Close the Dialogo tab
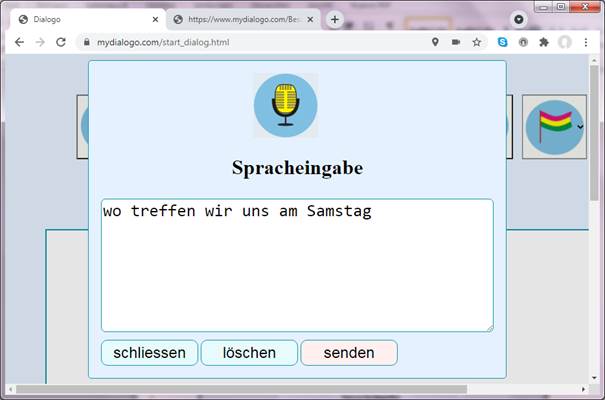 point(155,19)
